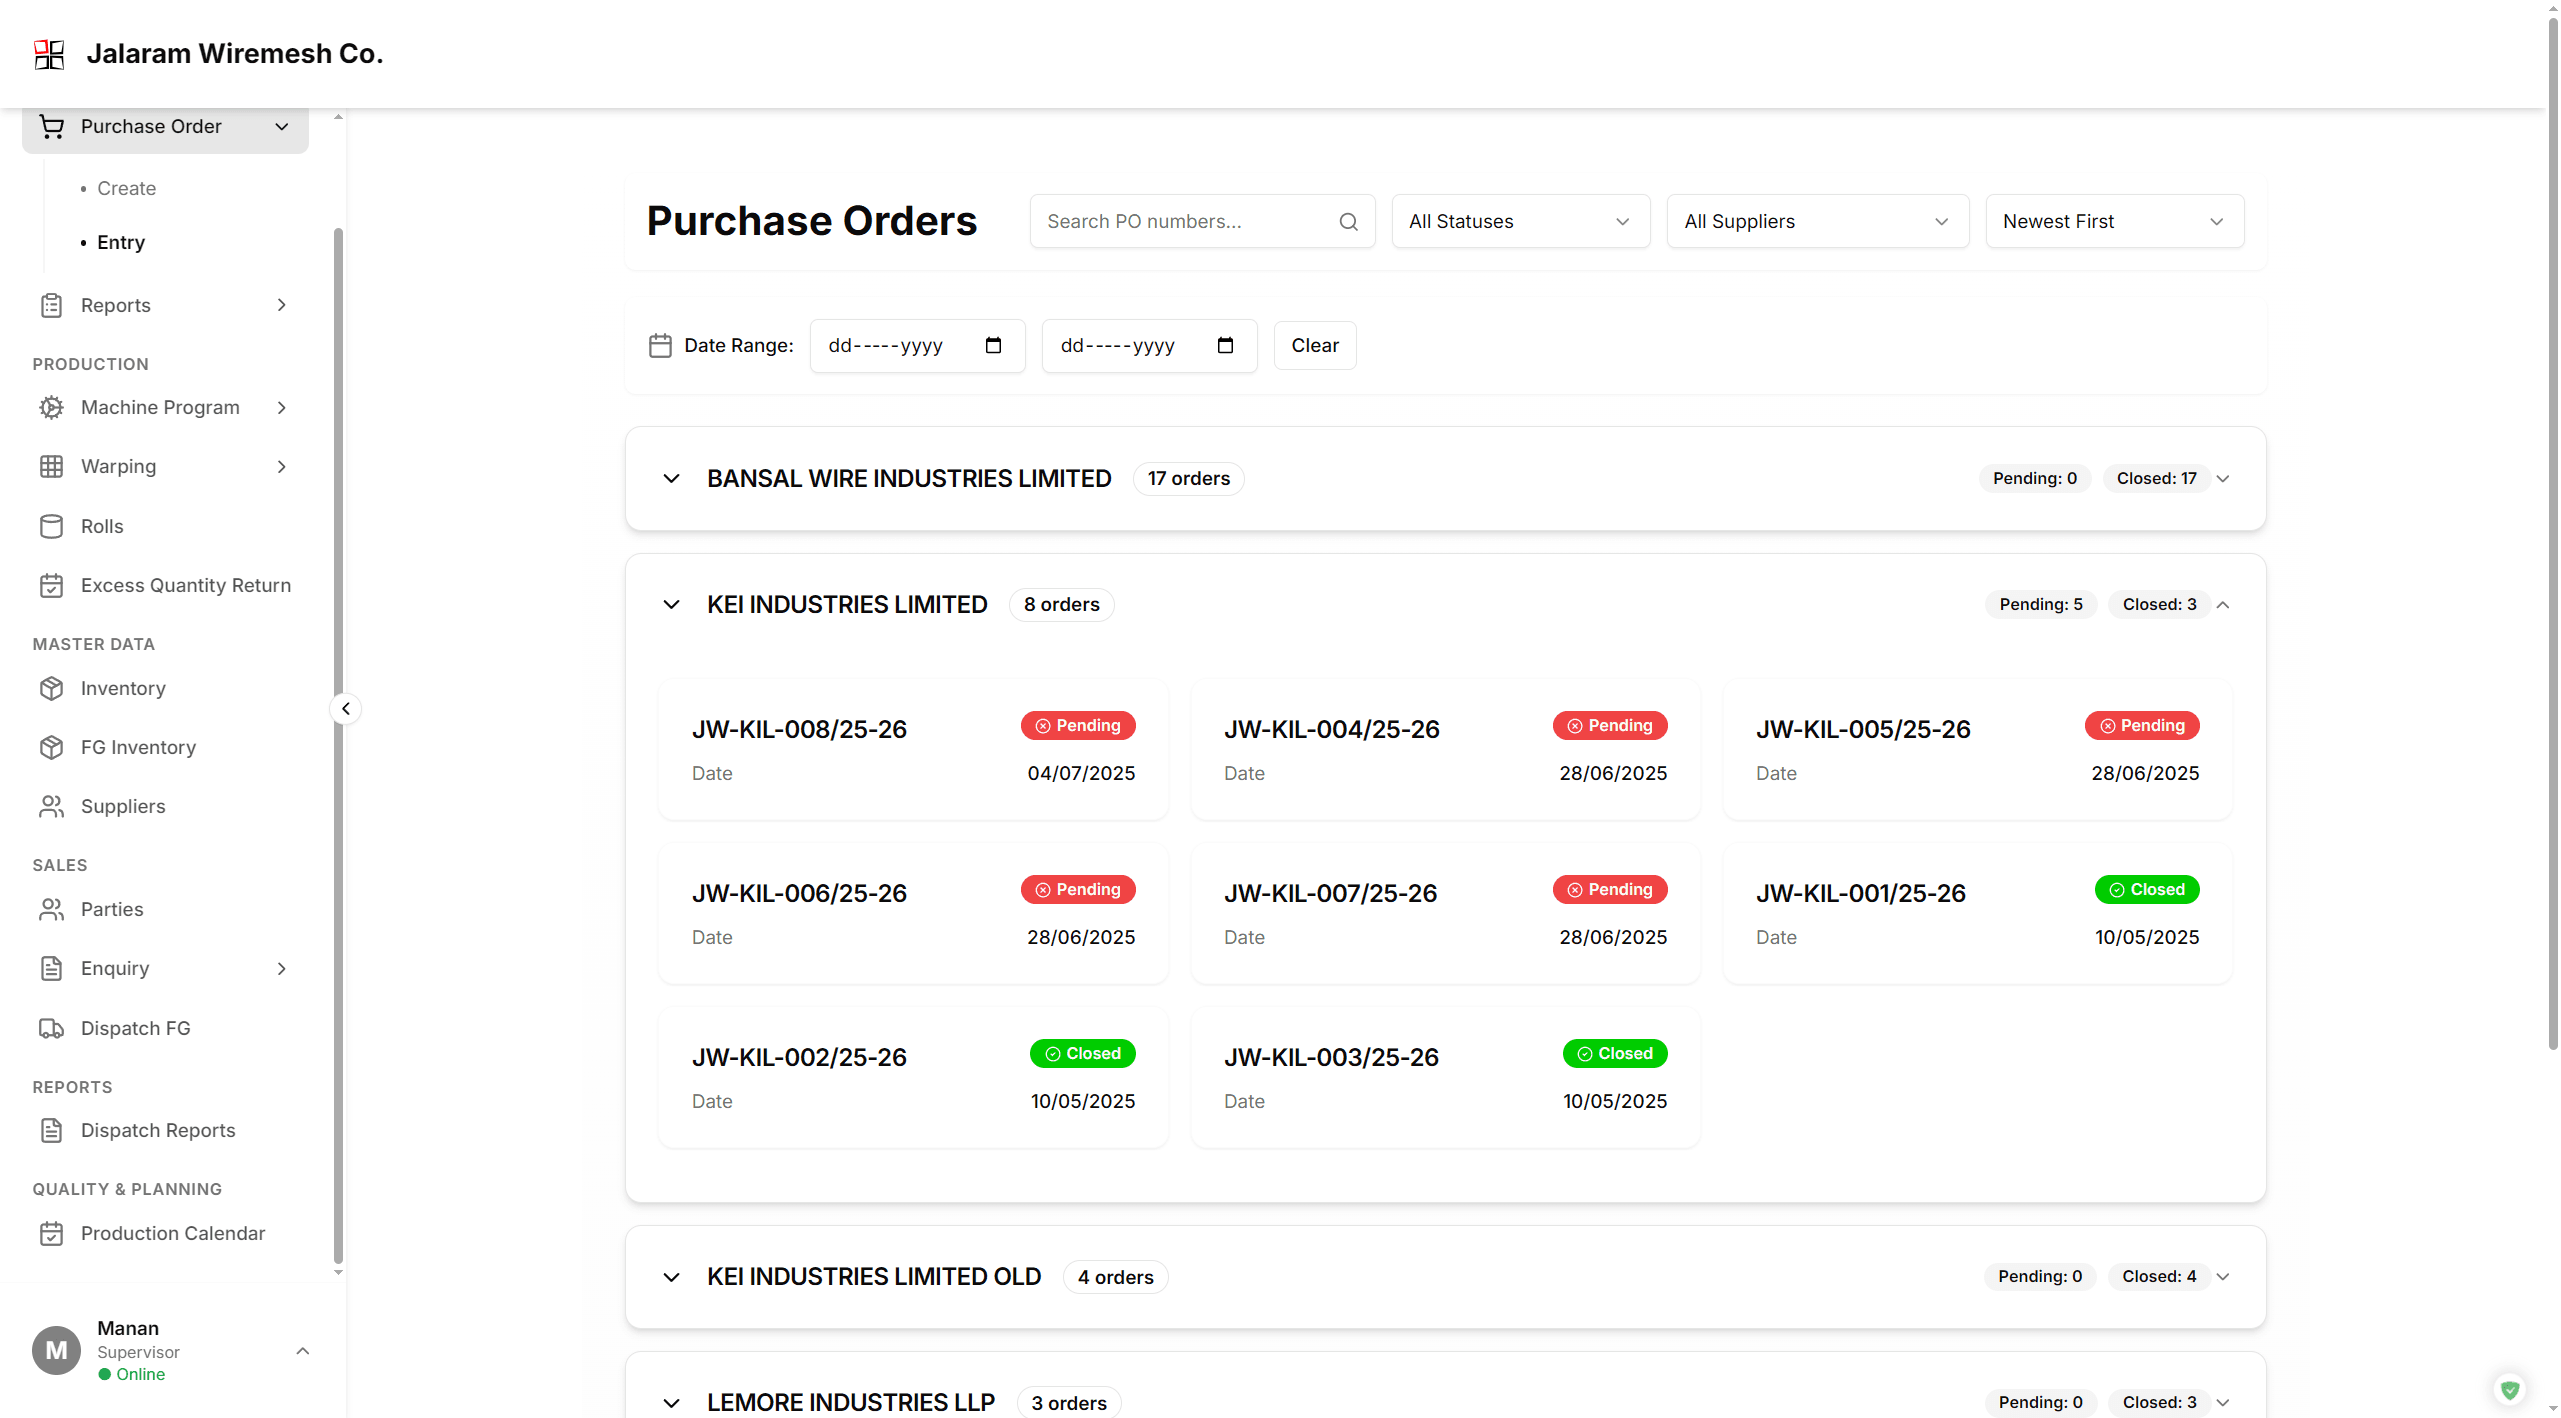Open the All Statuses dropdown
Image resolution: width=2561 pixels, height=1418 pixels.
point(1519,221)
